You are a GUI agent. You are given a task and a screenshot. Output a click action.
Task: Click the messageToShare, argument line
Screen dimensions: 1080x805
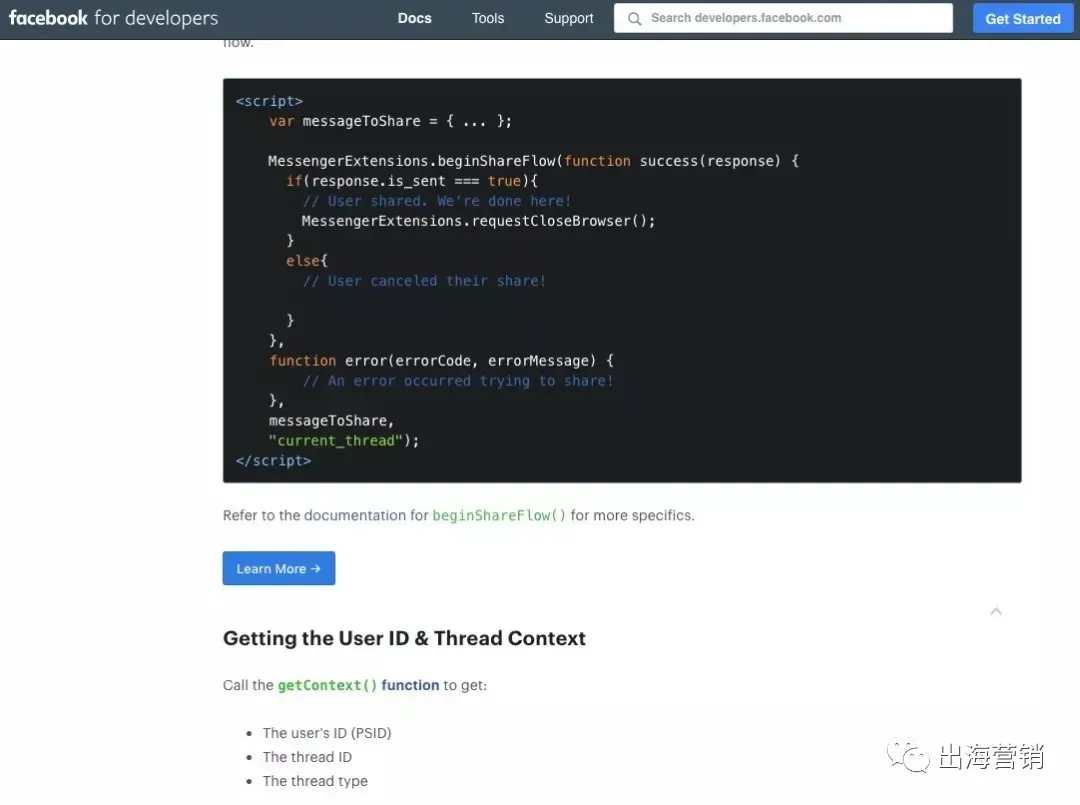click(331, 421)
